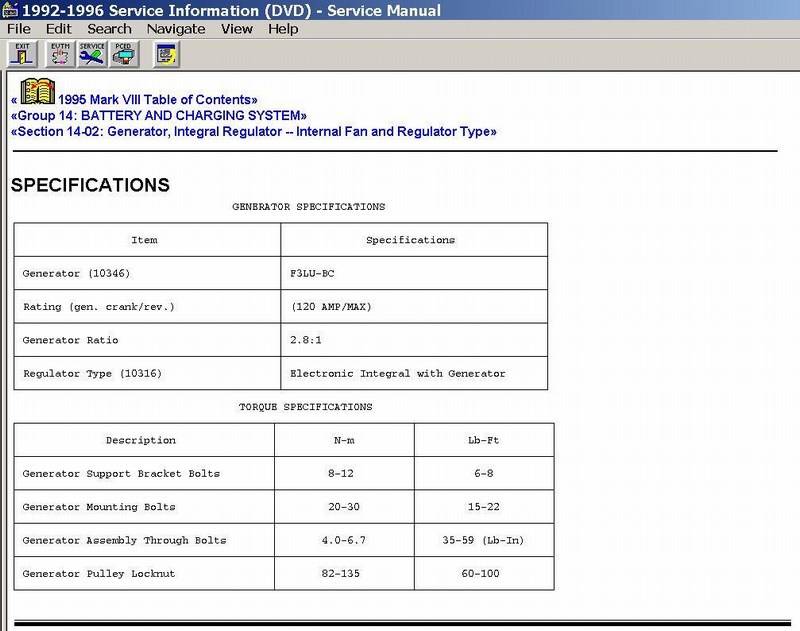
Task: Select 'Generator Mounting Bolts' row label
Action: [x=99, y=507]
